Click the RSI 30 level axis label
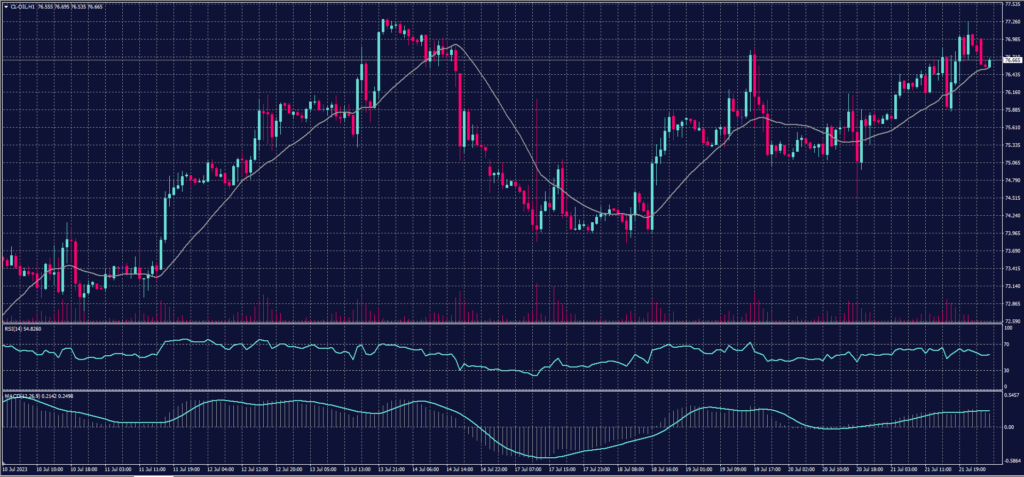 [1006, 370]
